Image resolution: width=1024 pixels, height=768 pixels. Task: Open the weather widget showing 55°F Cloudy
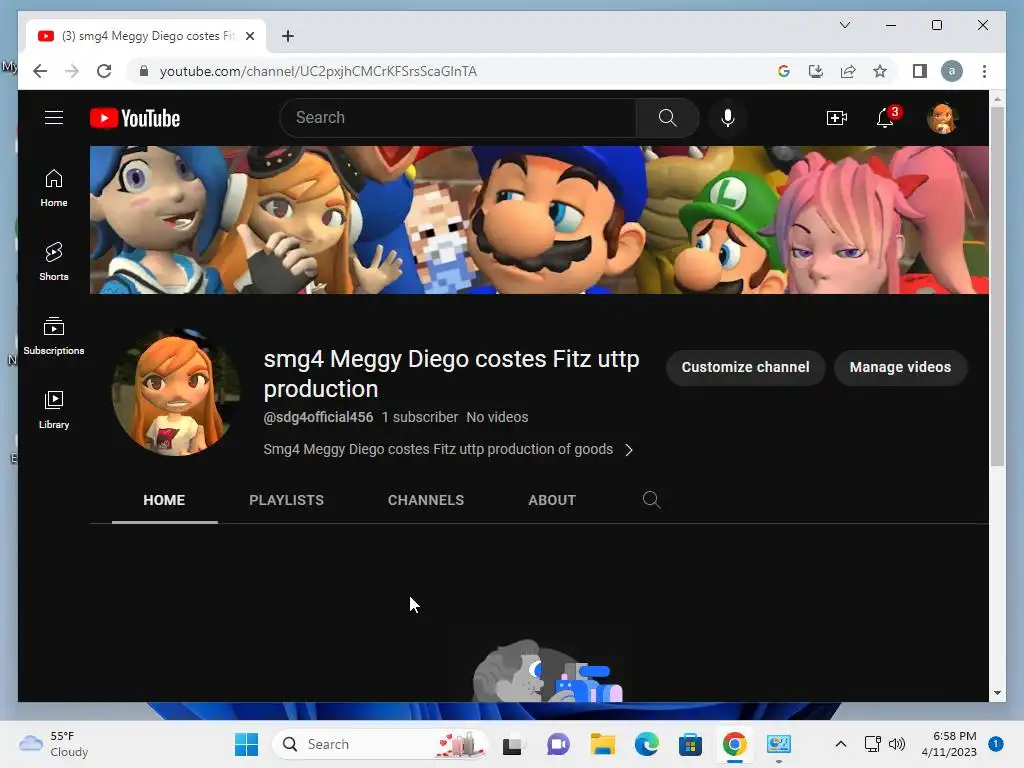point(54,744)
